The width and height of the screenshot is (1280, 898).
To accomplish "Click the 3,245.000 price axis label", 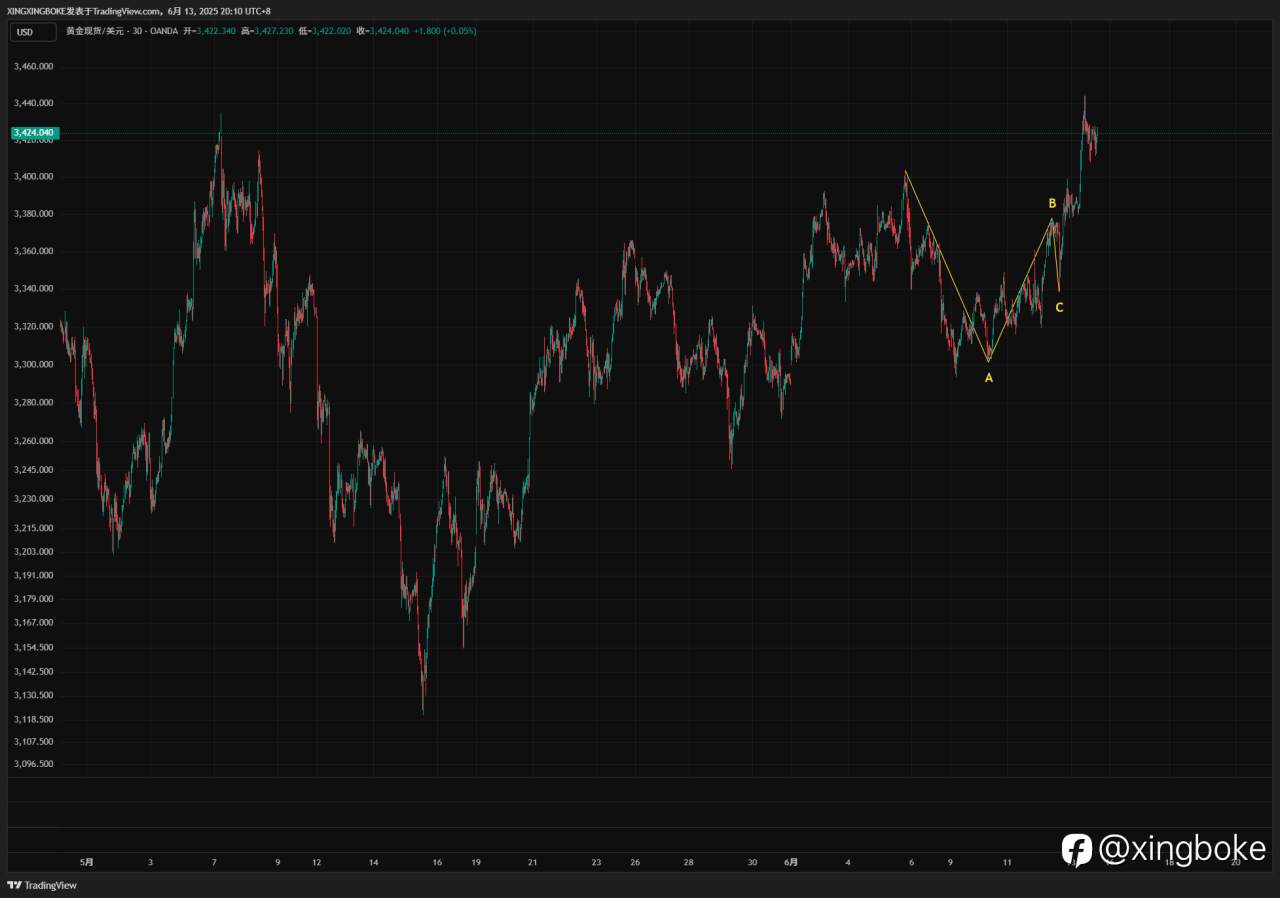I will [33, 470].
